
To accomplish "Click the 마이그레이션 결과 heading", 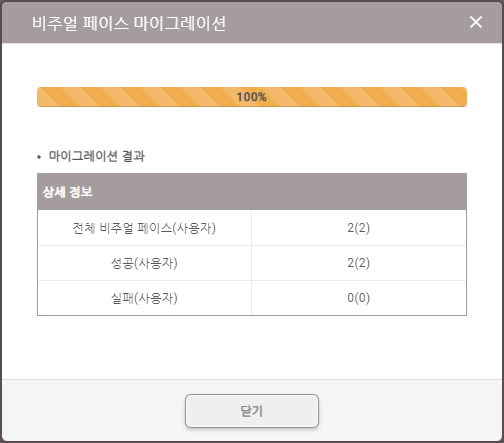I will [x=97, y=156].
